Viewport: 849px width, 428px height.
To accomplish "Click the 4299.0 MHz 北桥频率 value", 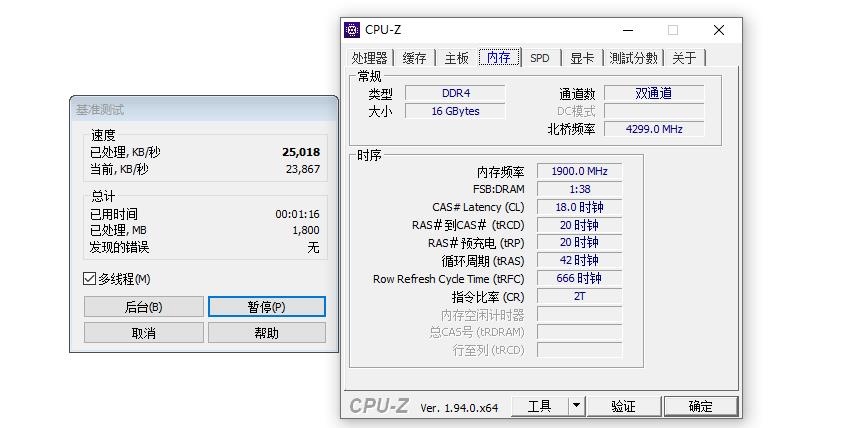I will coord(654,129).
